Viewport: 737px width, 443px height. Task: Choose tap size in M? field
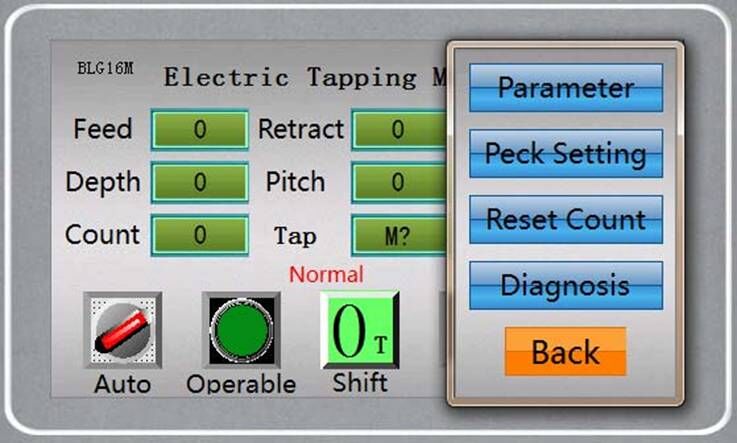400,235
